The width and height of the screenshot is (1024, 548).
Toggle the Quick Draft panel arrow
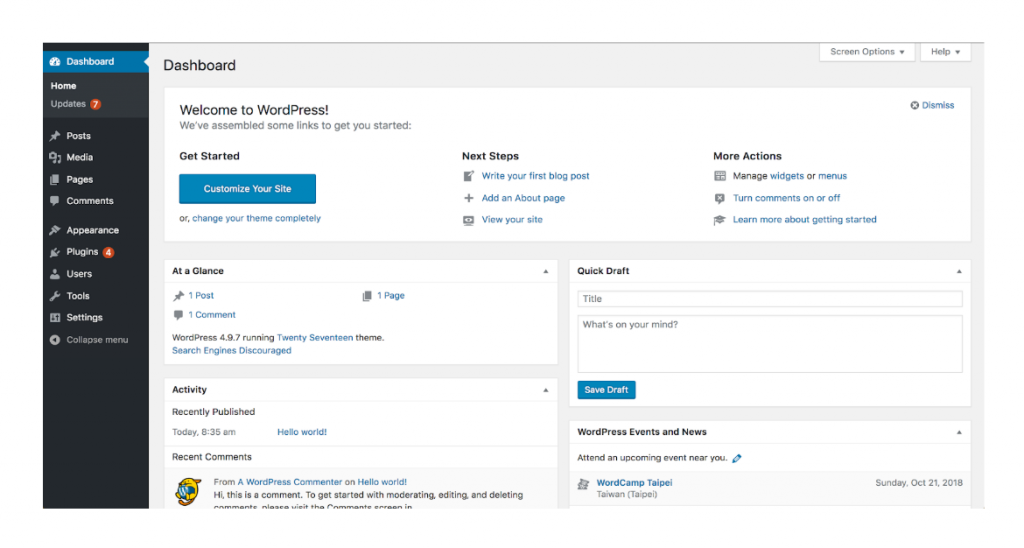(x=958, y=271)
